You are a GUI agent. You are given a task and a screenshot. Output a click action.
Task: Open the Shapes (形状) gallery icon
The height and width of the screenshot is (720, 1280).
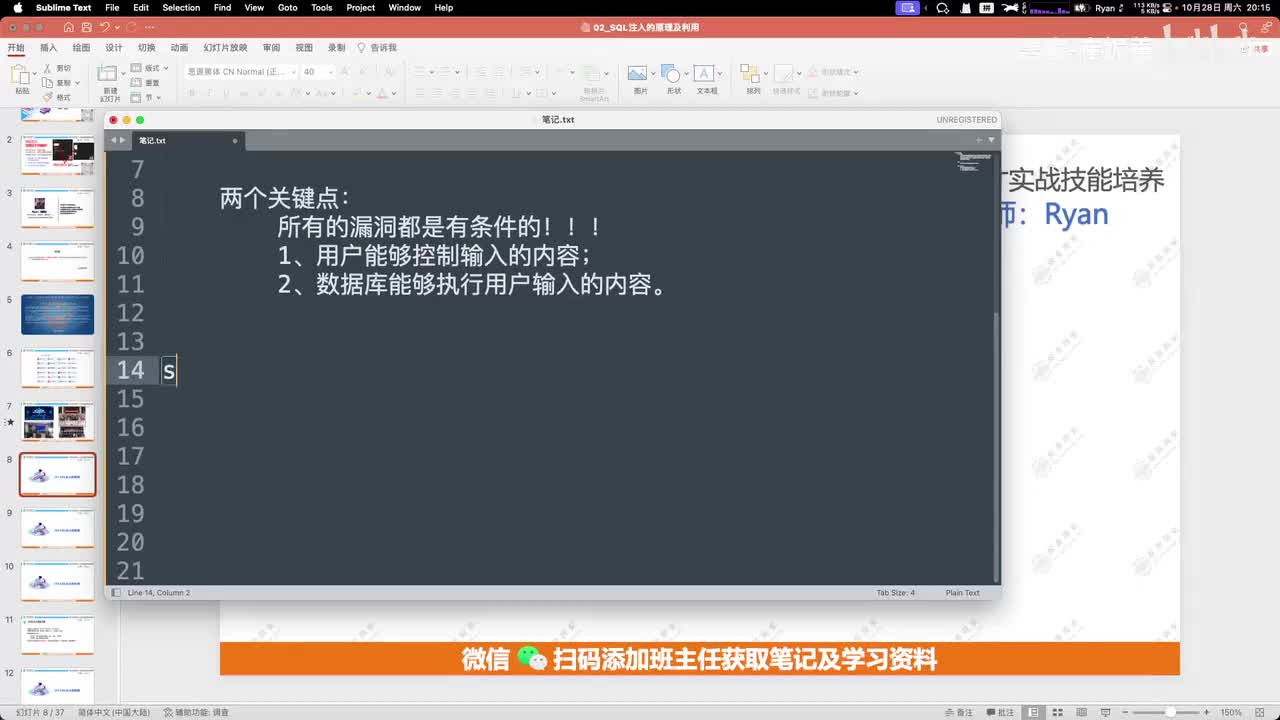click(672, 73)
